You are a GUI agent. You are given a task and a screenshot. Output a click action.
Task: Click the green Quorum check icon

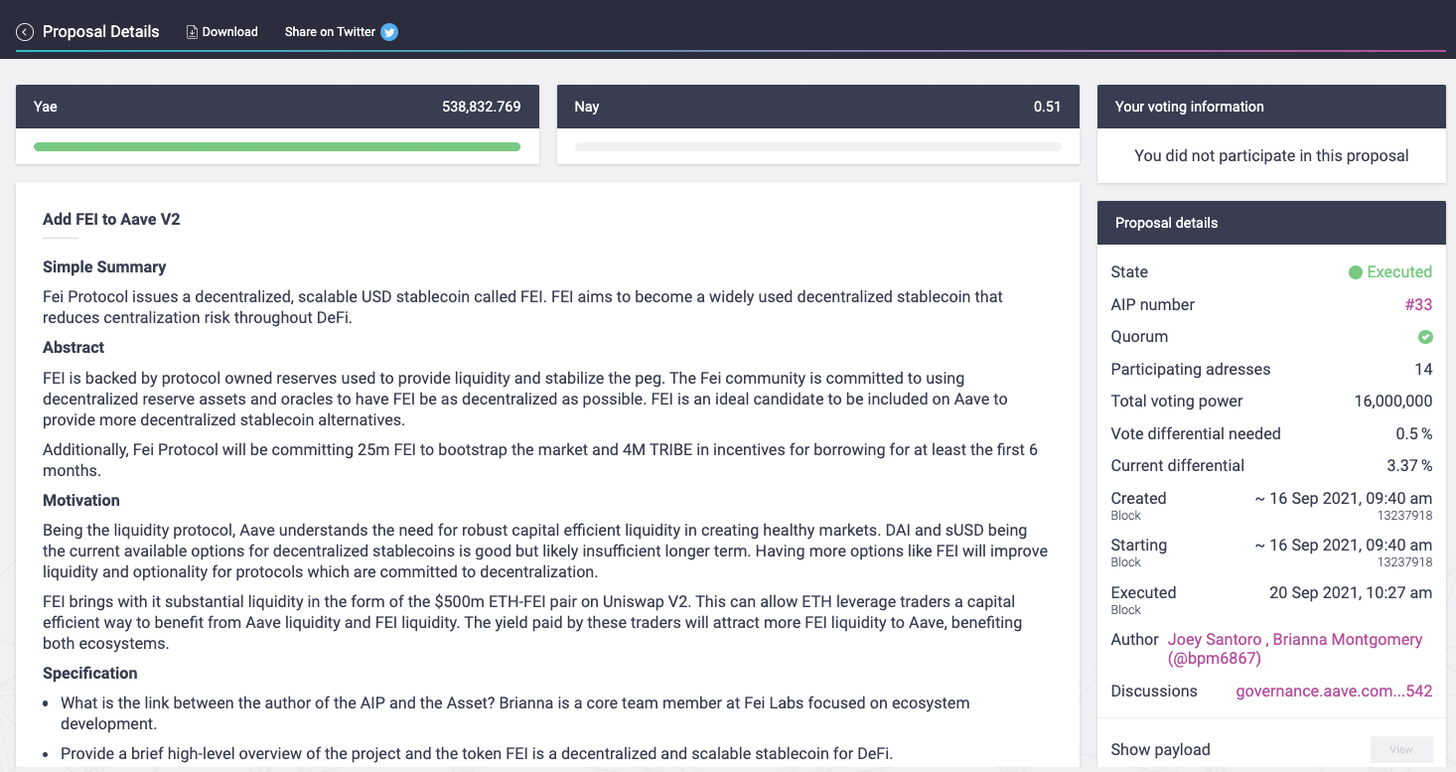(x=1425, y=337)
